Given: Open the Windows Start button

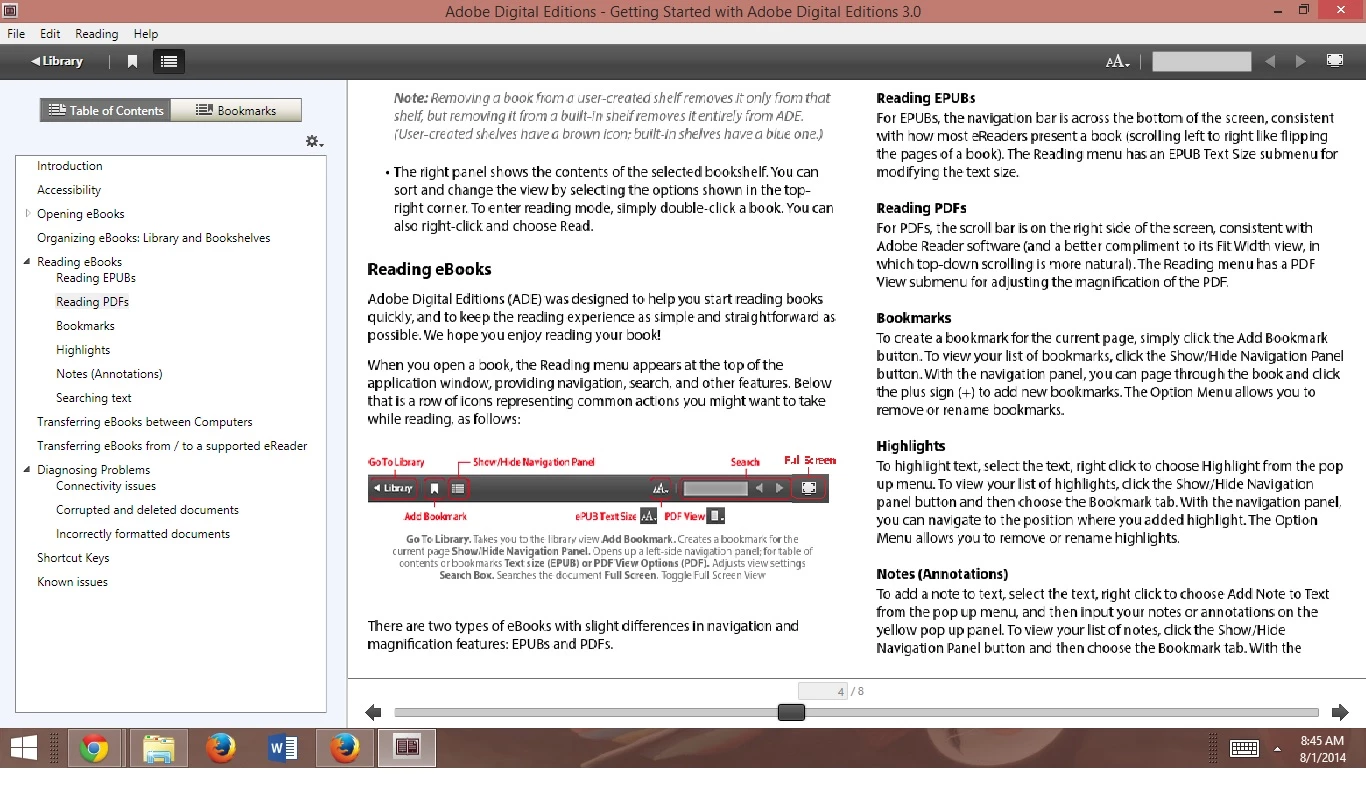Looking at the screenshot, I should tap(24, 748).
